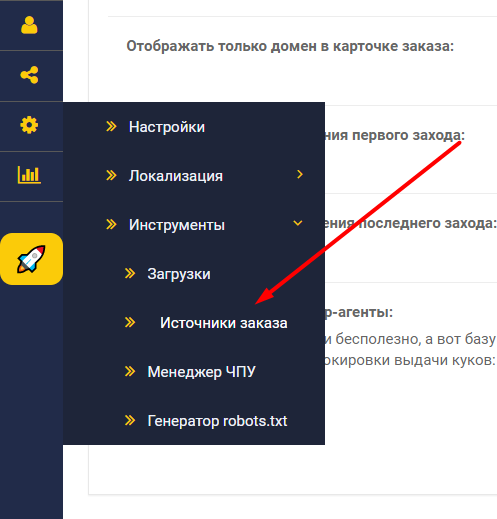Expand Локализация submenu arrow

[300, 174]
